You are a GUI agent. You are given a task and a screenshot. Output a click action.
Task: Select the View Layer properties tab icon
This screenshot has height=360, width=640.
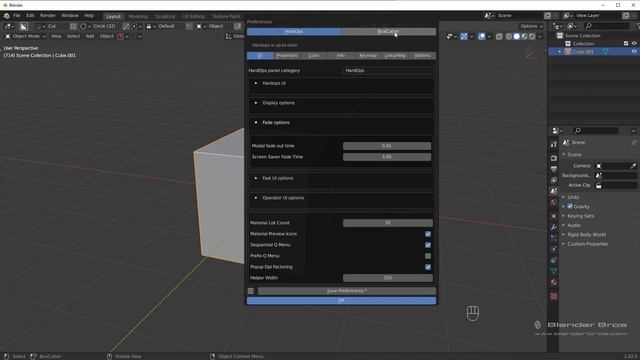[x=553, y=180]
